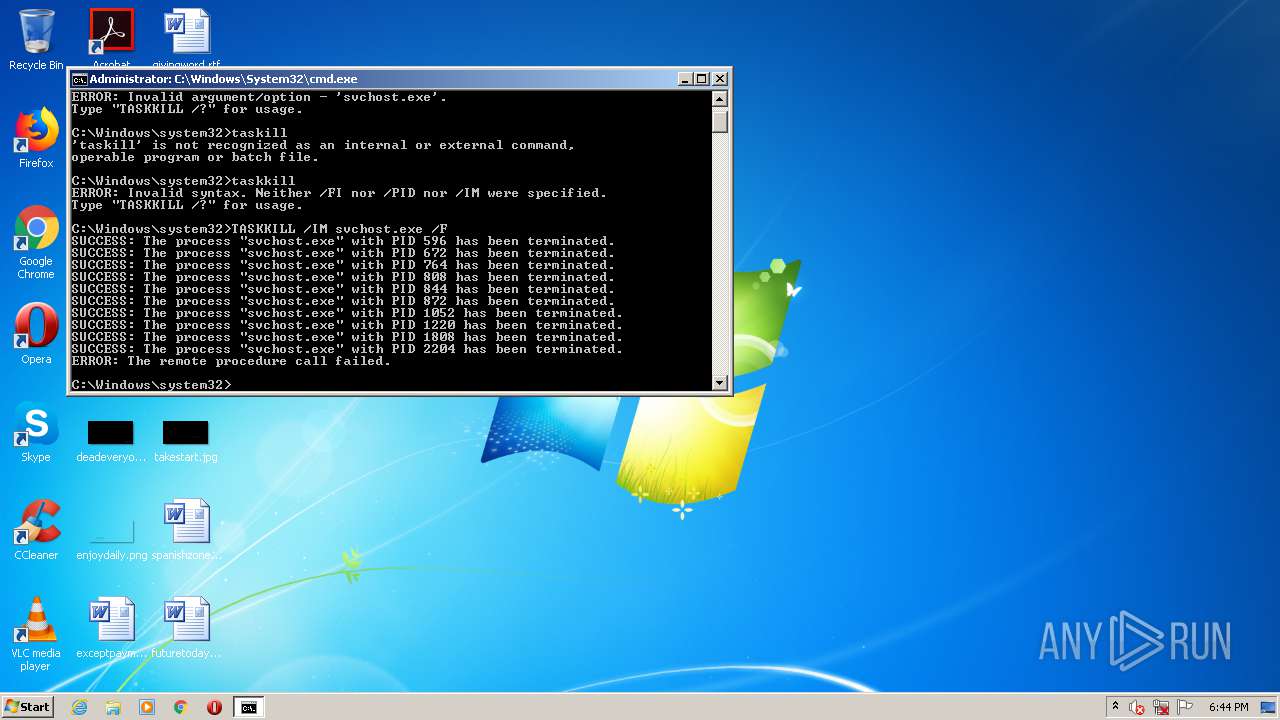The height and width of the screenshot is (720, 1280).
Task: Select the Skype desktop shortcut
Action: [x=36, y=432]
